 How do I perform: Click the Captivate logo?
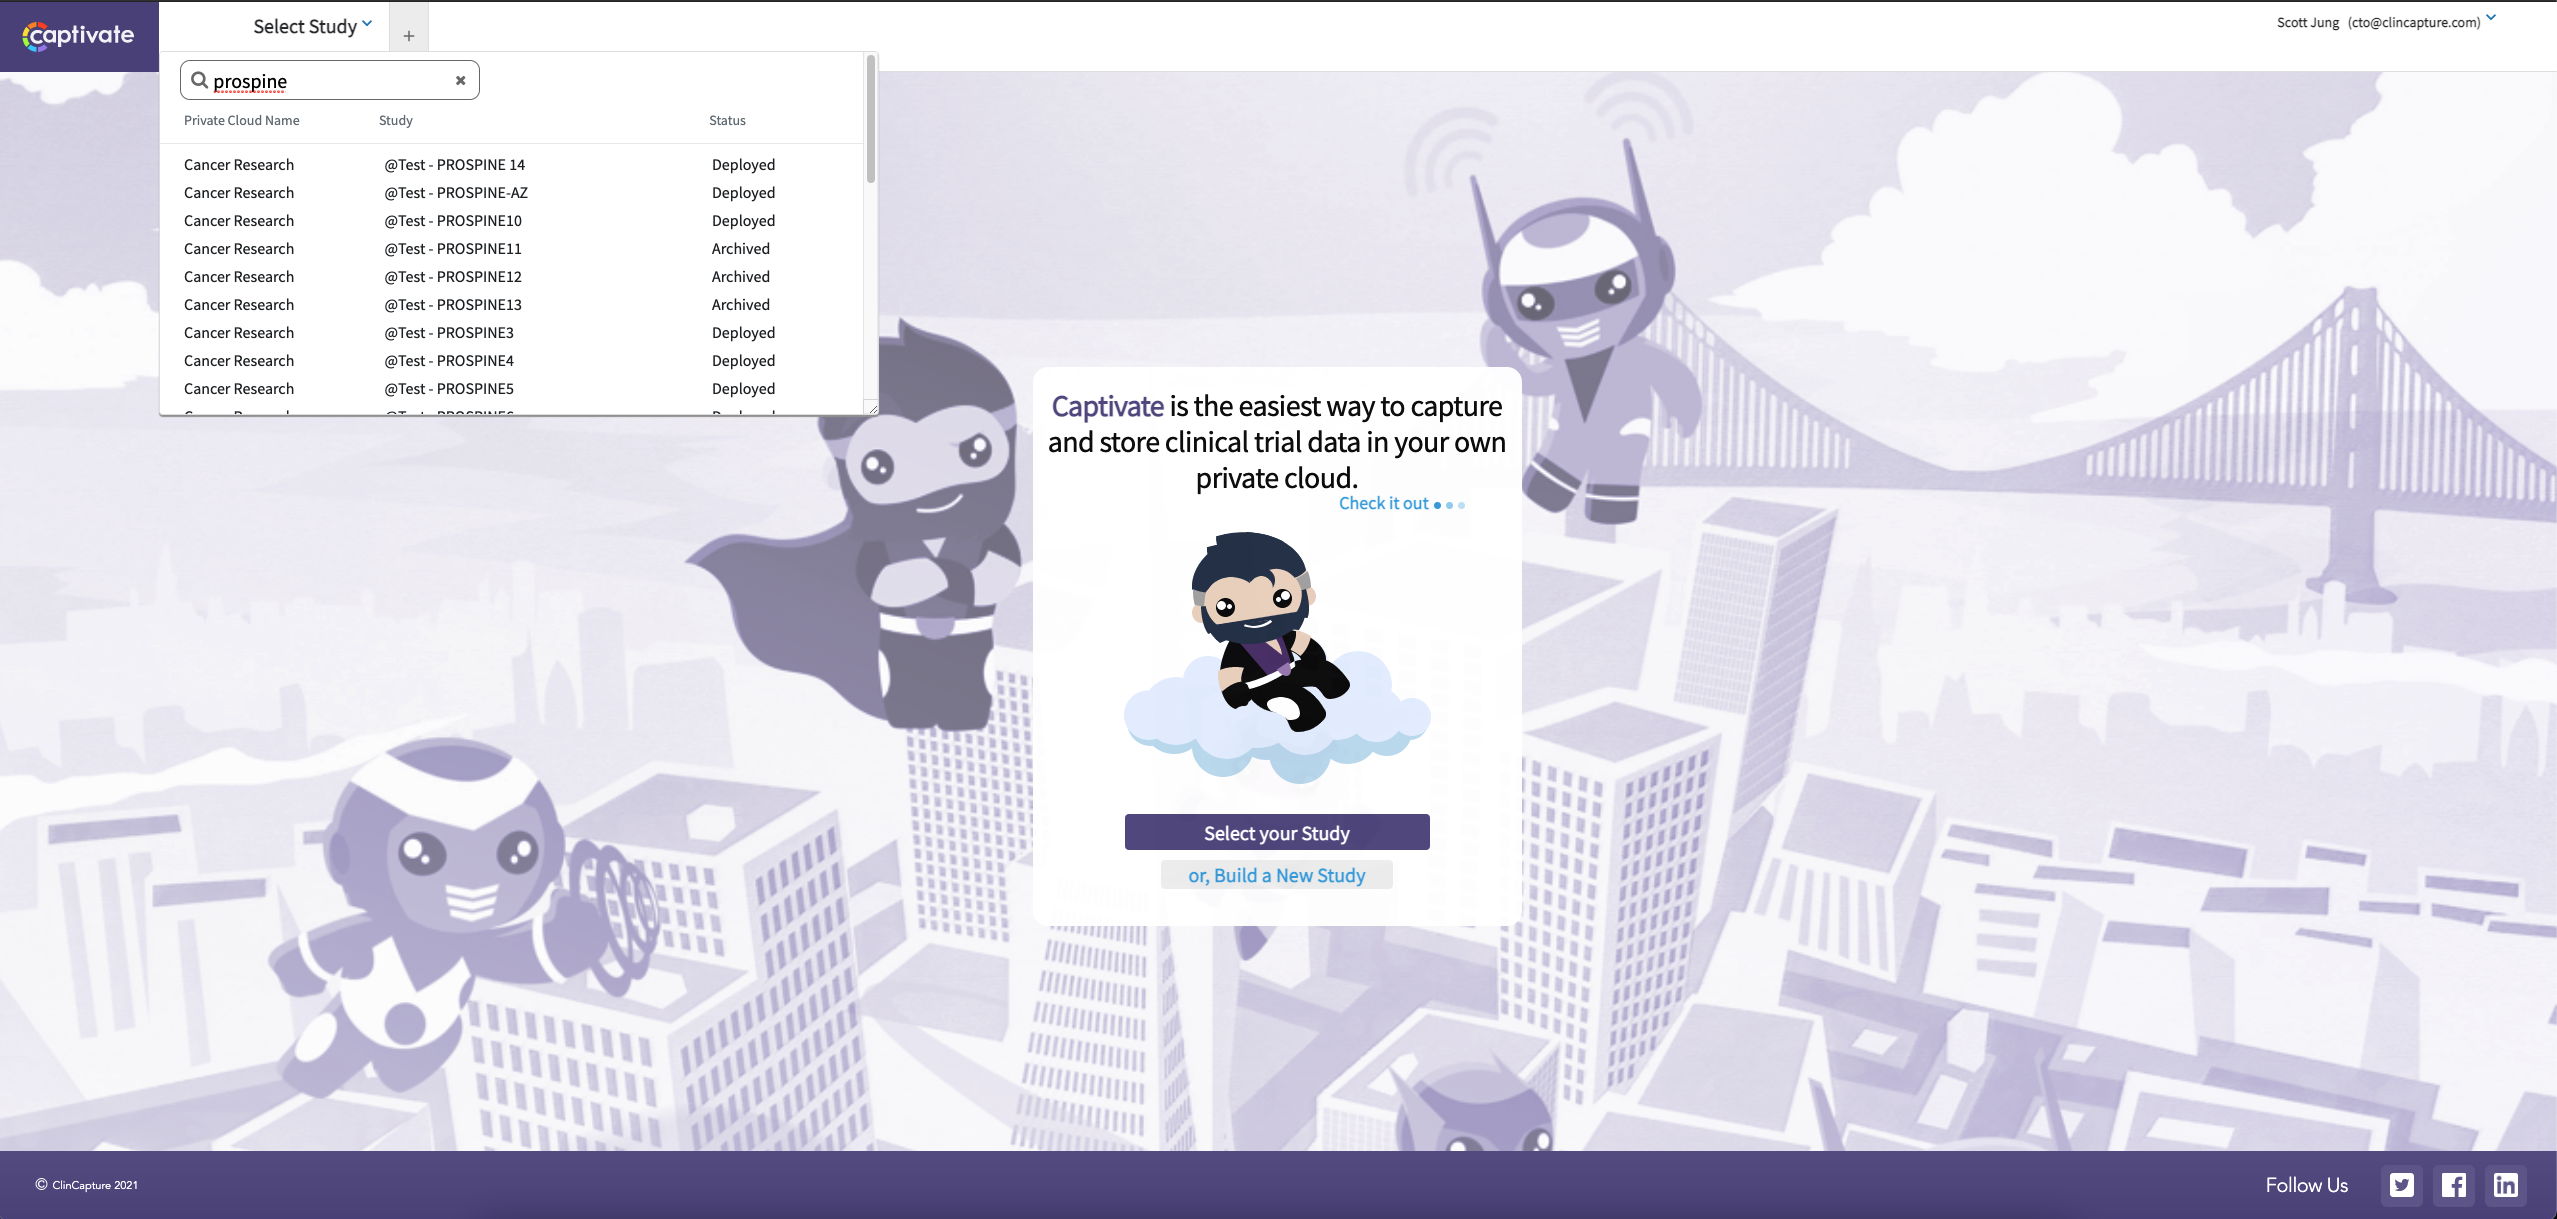click(x=78, y=35)
